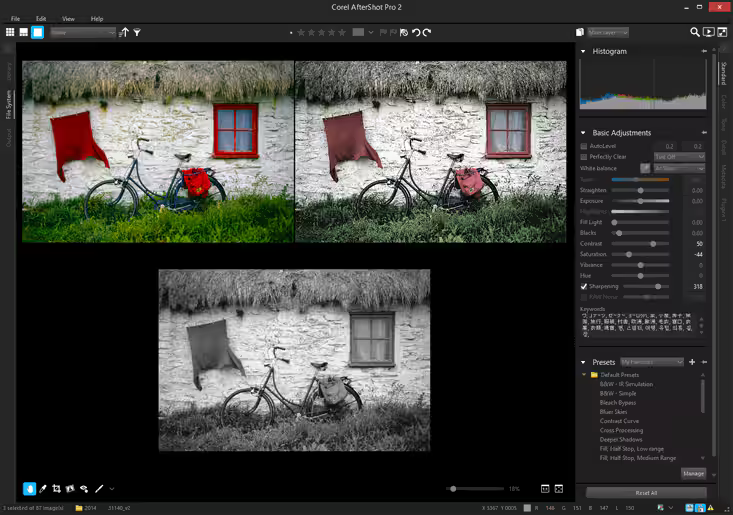Adjust the Contrast slider handle

pos(653,243)
